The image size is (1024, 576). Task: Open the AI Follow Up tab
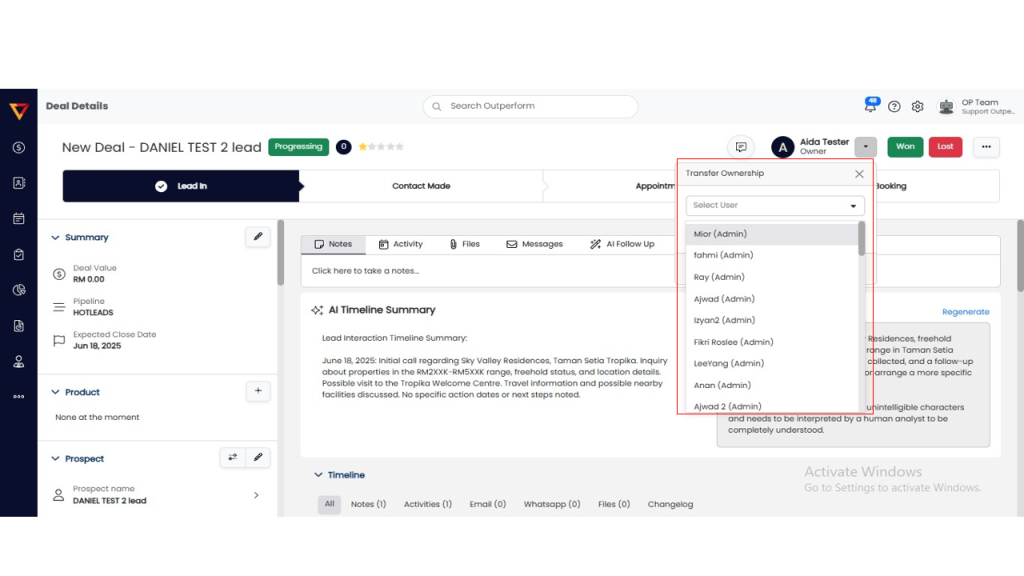[x=622, y=244]
